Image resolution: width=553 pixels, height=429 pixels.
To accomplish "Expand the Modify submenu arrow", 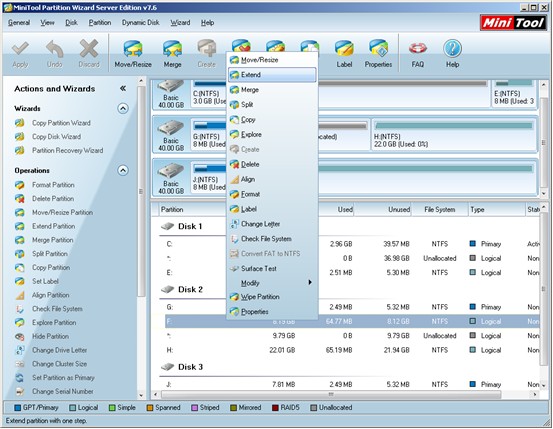I will coord(310,283).
